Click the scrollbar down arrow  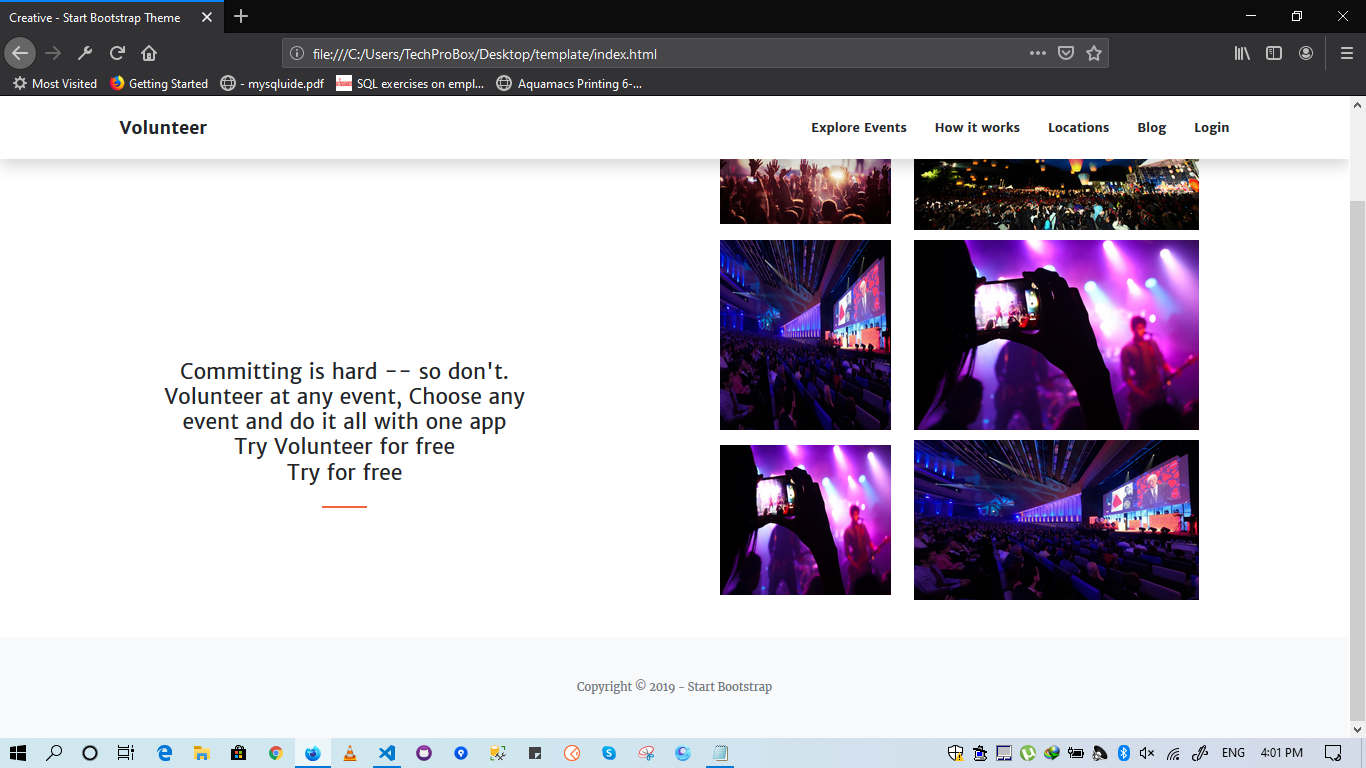coord(1357,730)
